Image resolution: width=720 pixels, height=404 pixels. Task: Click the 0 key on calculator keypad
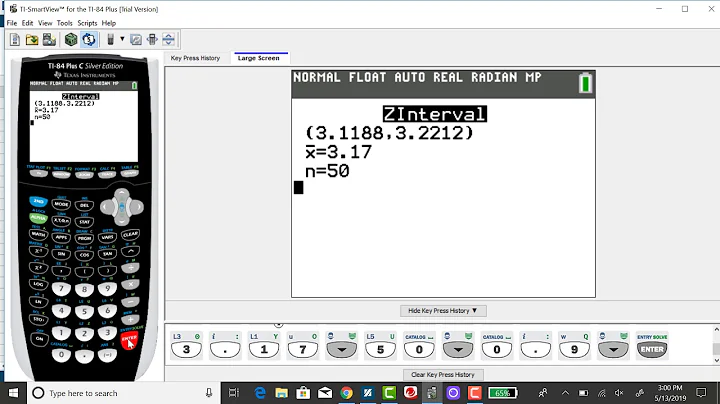[61, 354]
